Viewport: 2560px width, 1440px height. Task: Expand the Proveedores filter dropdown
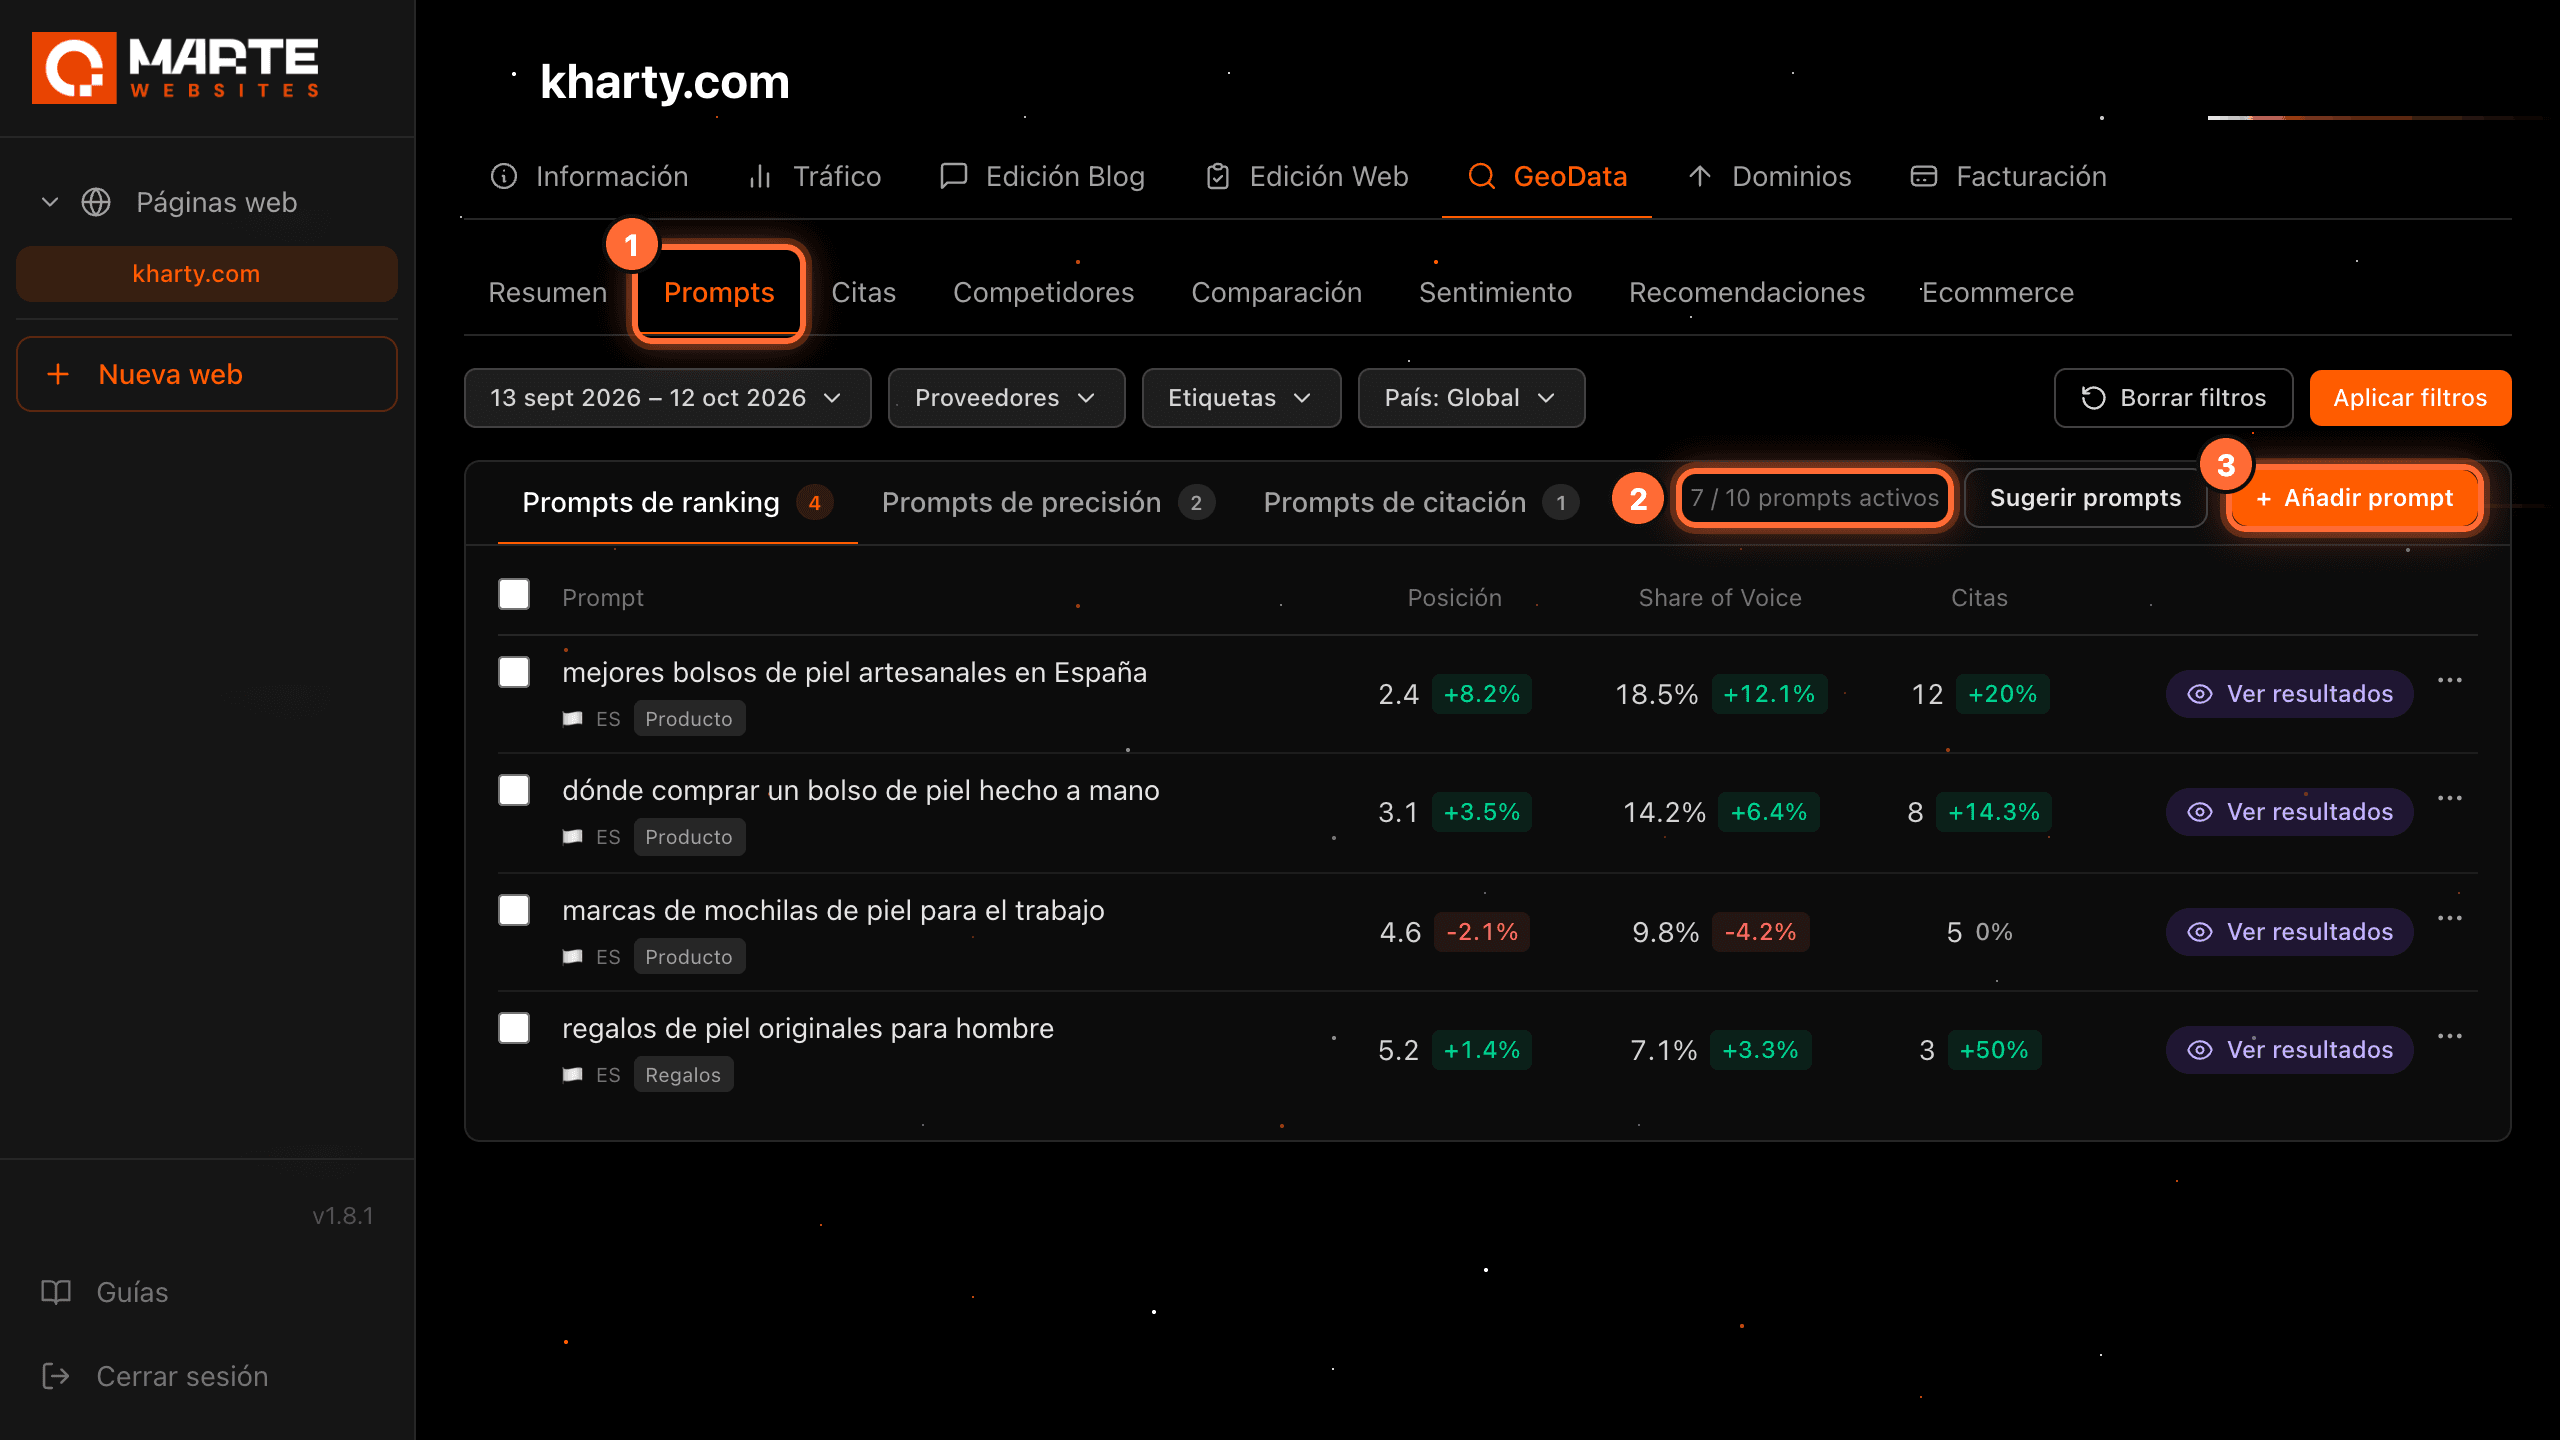click(1006, 398)
